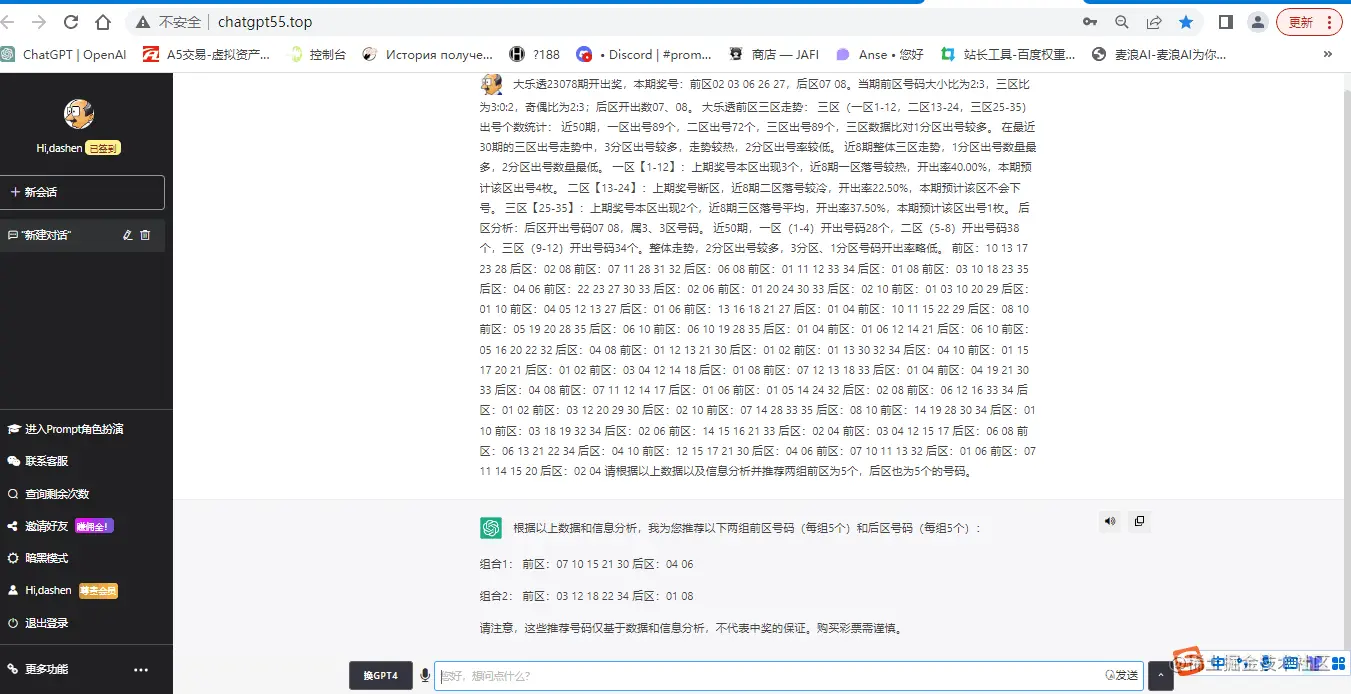
Task: Send the message with 发送 button
Action: (1122, 675)
